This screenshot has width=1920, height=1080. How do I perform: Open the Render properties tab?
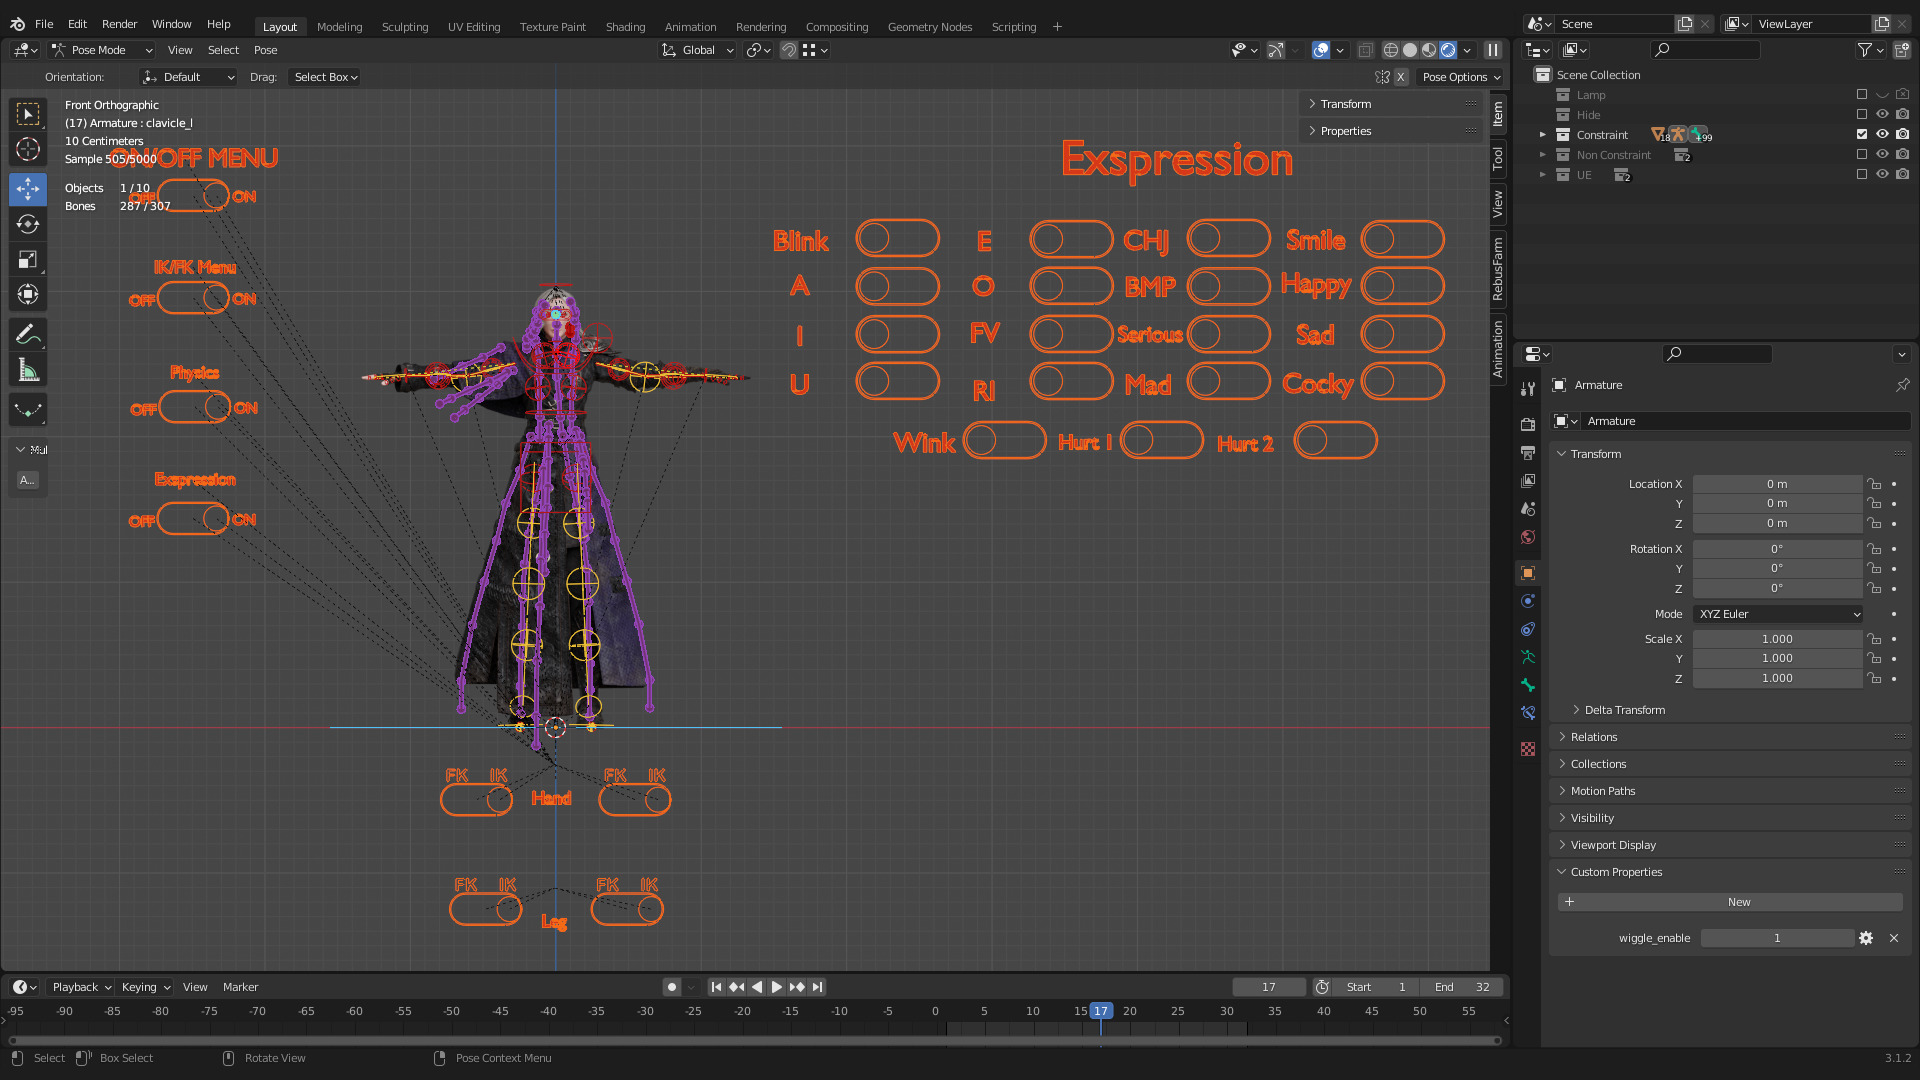(x=1528, y=425)
